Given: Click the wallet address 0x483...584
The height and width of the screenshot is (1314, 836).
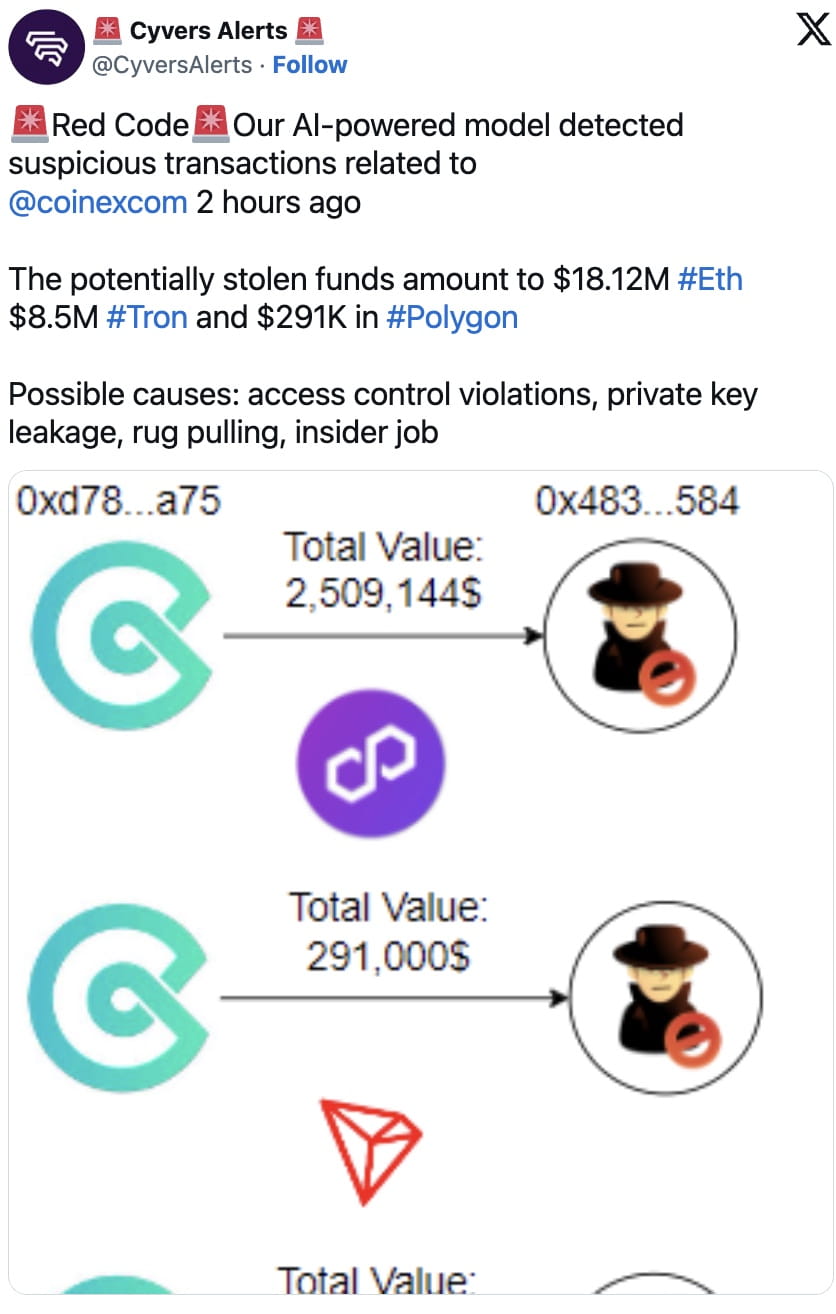Looking at the screenshot, I should point(638,500).
